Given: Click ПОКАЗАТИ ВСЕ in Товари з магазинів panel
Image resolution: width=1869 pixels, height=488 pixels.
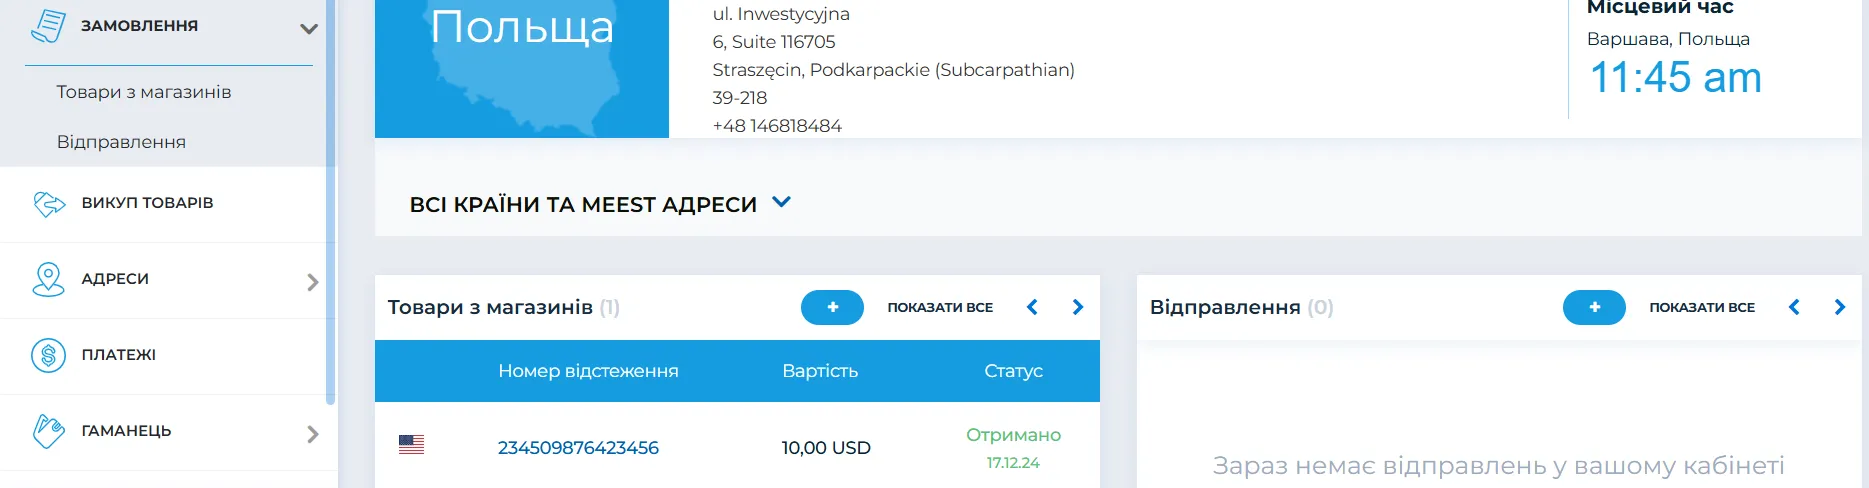Looking at the screenshot, I should (x=940, y=307).
